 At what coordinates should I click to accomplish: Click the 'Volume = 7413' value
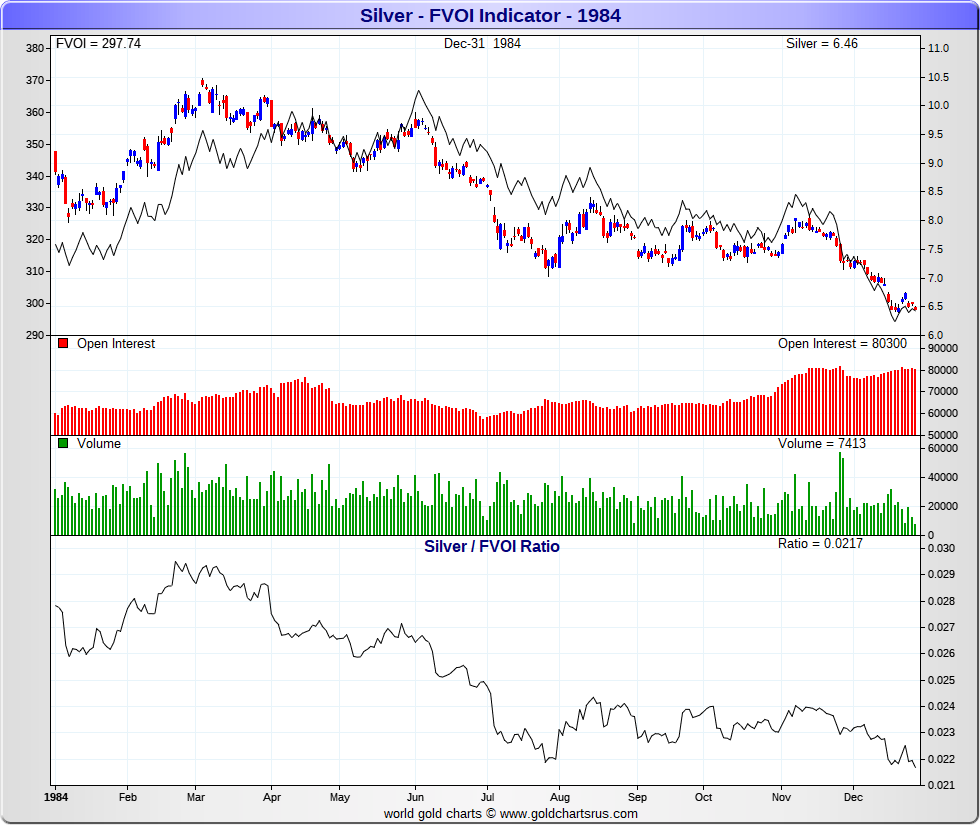822,443
